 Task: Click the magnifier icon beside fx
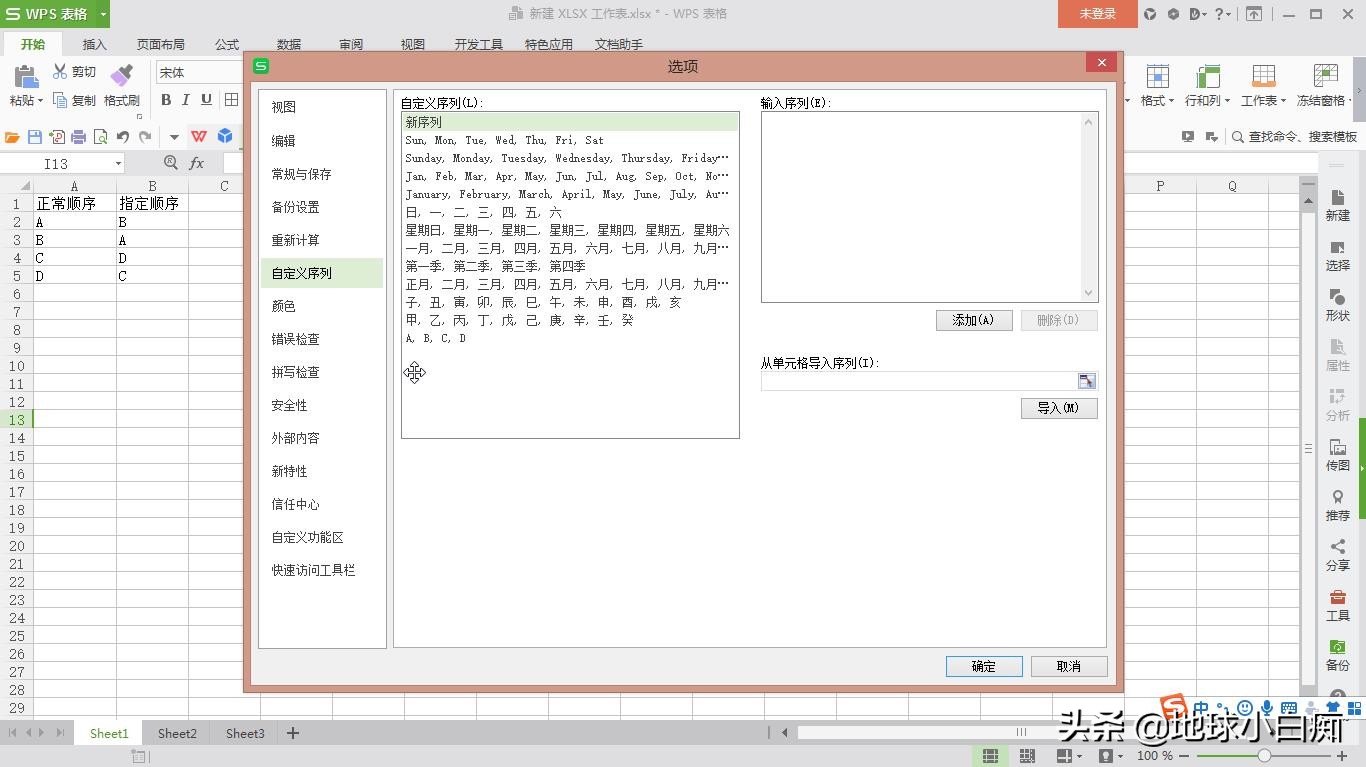click(x=170, y=163)
